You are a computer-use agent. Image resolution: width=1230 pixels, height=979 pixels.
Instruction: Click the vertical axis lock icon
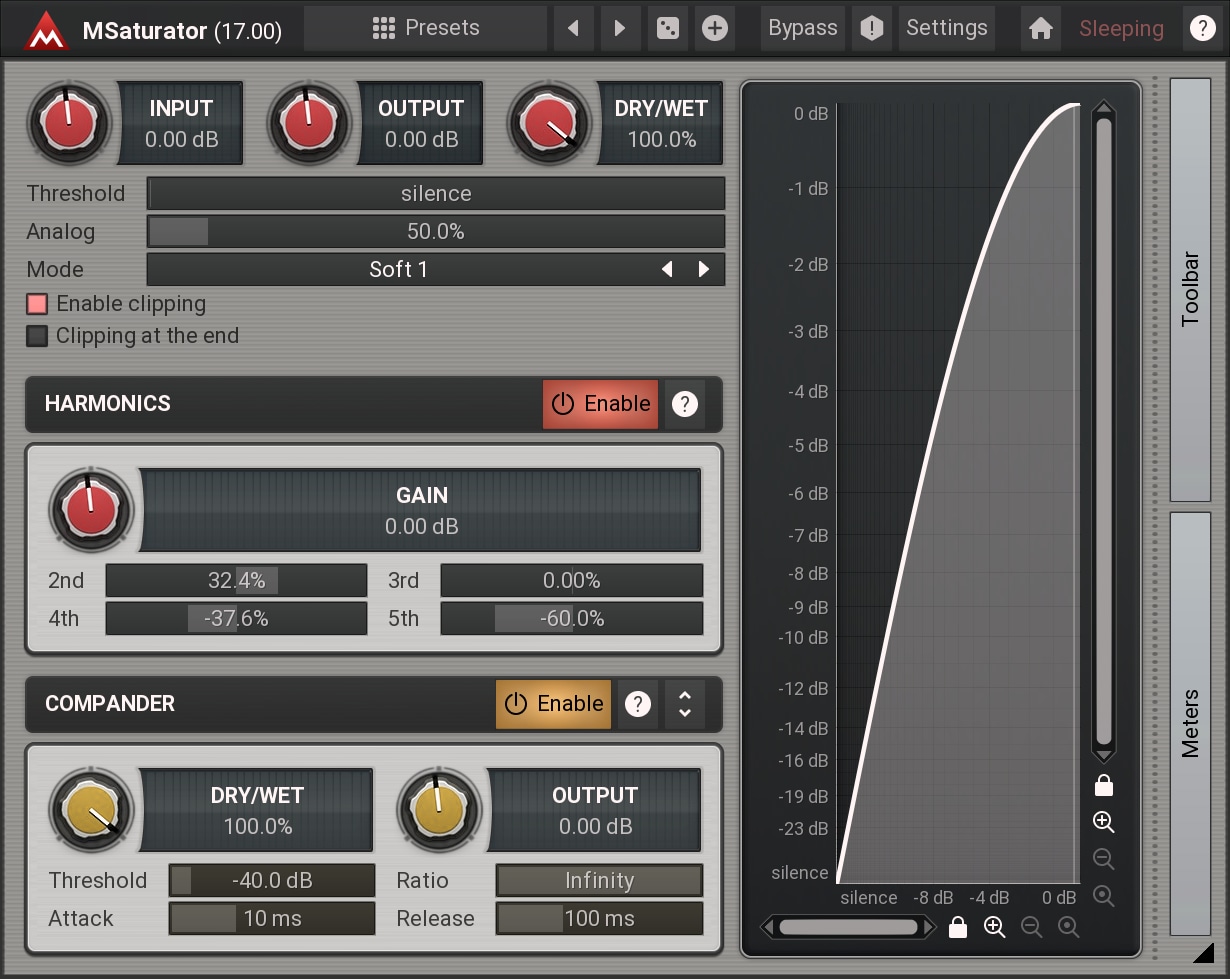click(1104, 785)
